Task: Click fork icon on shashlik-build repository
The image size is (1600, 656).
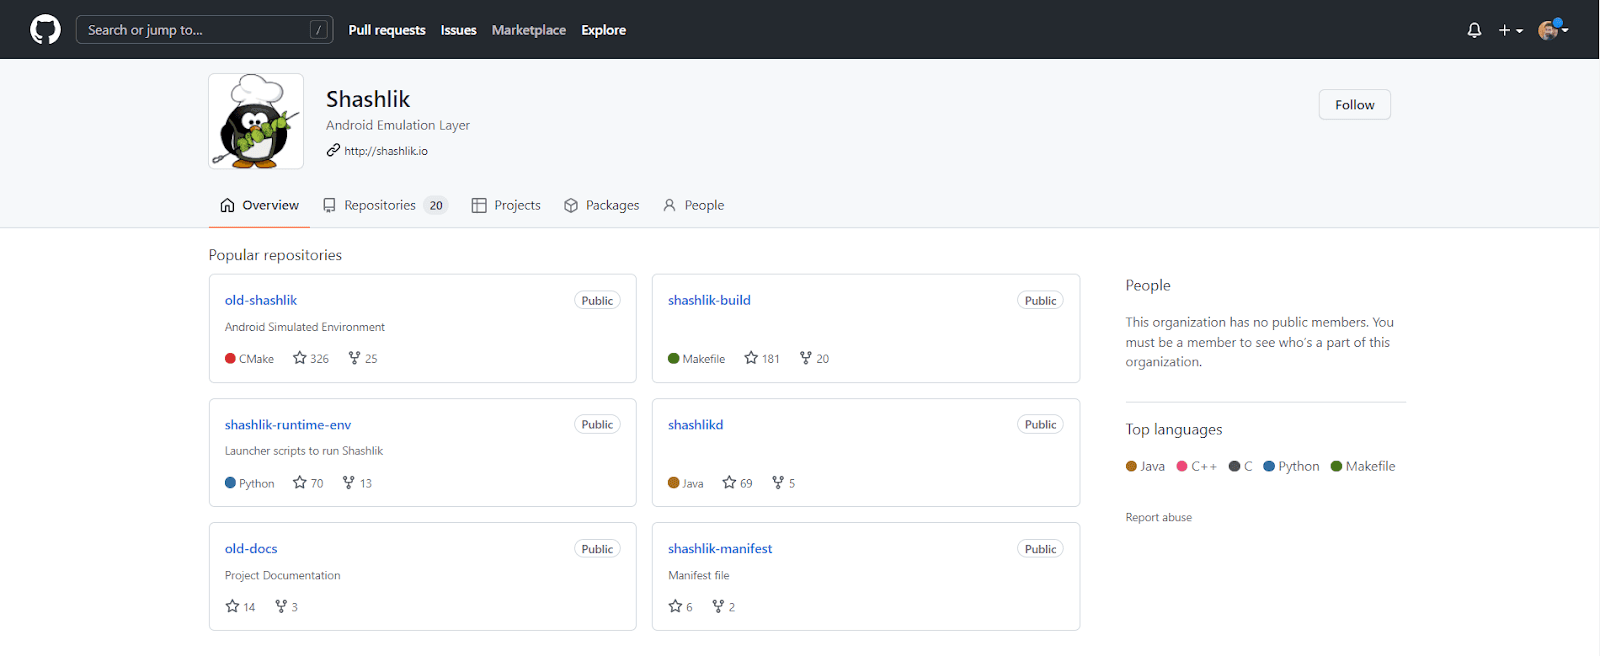Action: [806, 358]
